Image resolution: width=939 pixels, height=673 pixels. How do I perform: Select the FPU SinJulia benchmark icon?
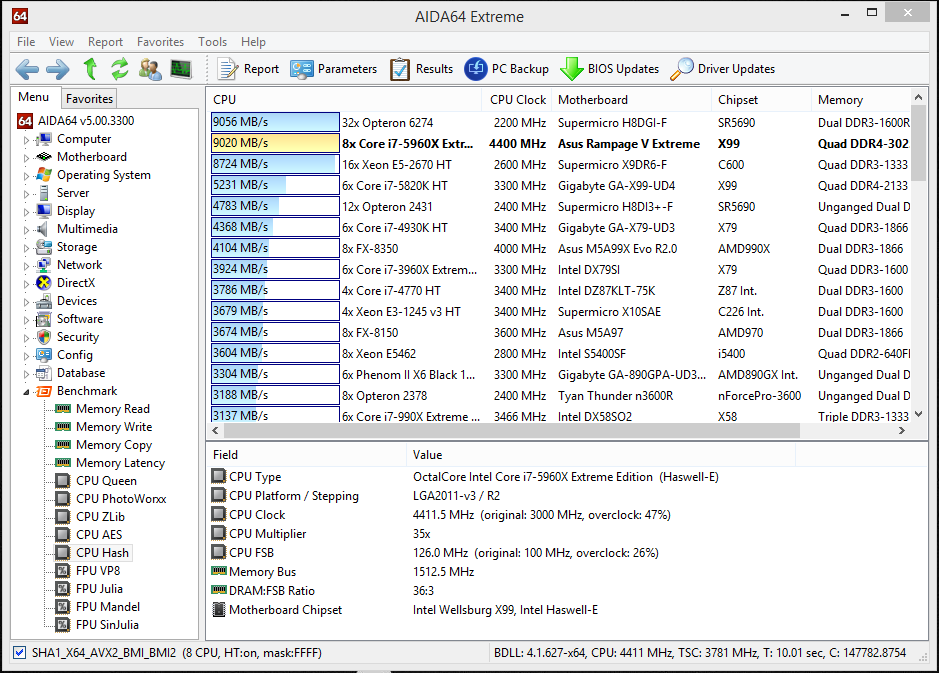[63, 625]
